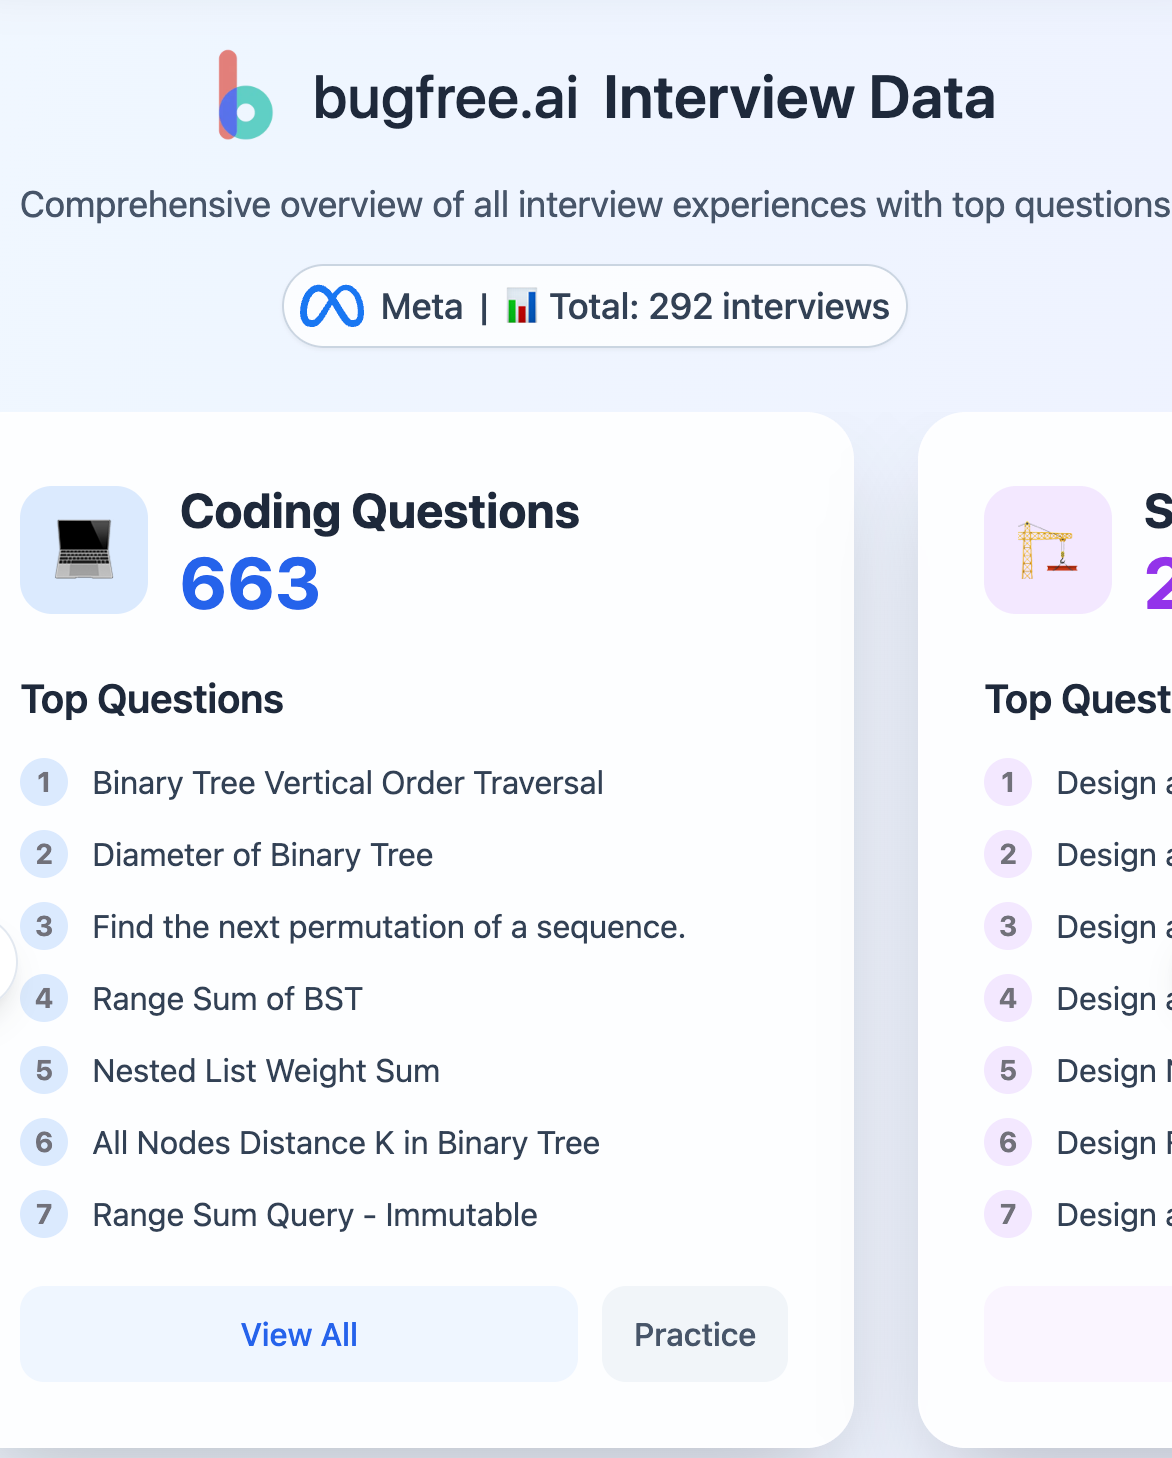Image resolution: width=1172 pixels, height=1458 pixels.
Task: Open the View All list of coding questions
Action: coord(299,1334)
